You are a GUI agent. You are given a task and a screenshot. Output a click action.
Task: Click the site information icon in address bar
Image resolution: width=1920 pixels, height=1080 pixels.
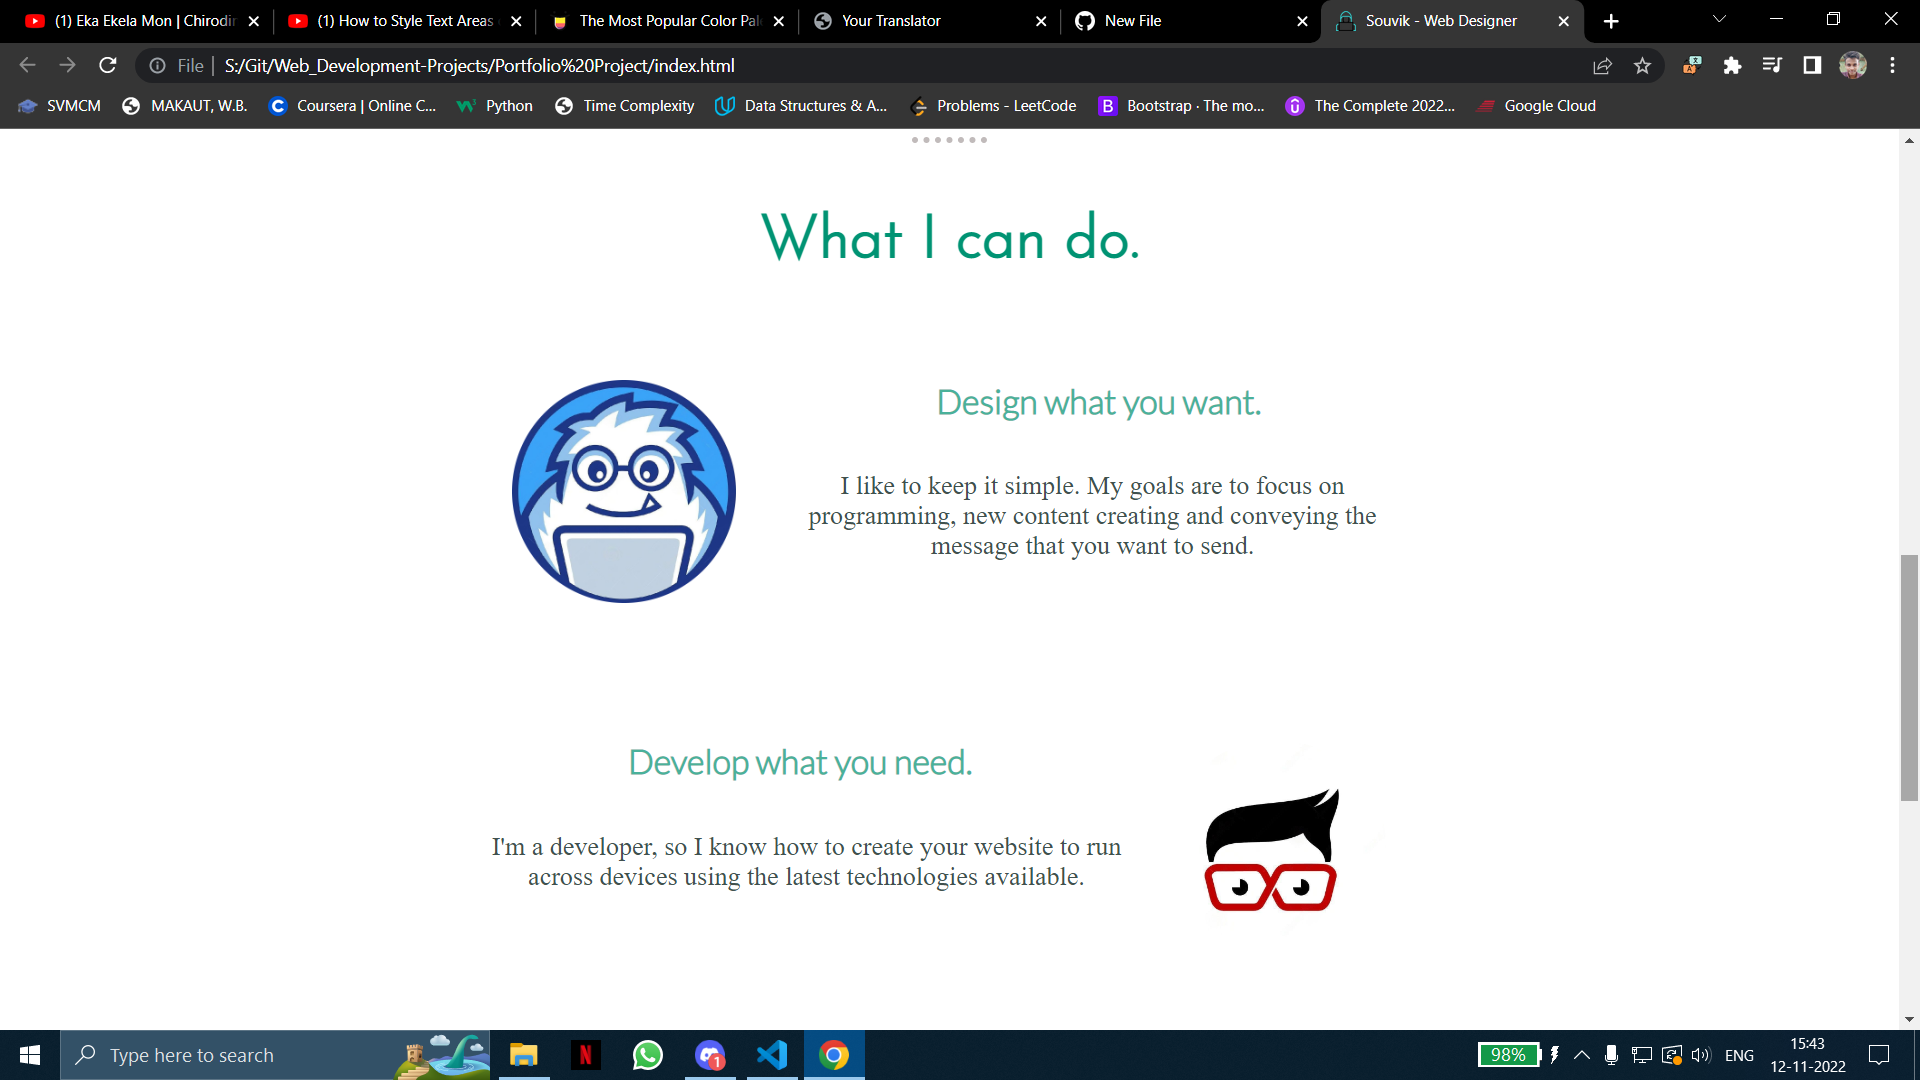(158, 66)
